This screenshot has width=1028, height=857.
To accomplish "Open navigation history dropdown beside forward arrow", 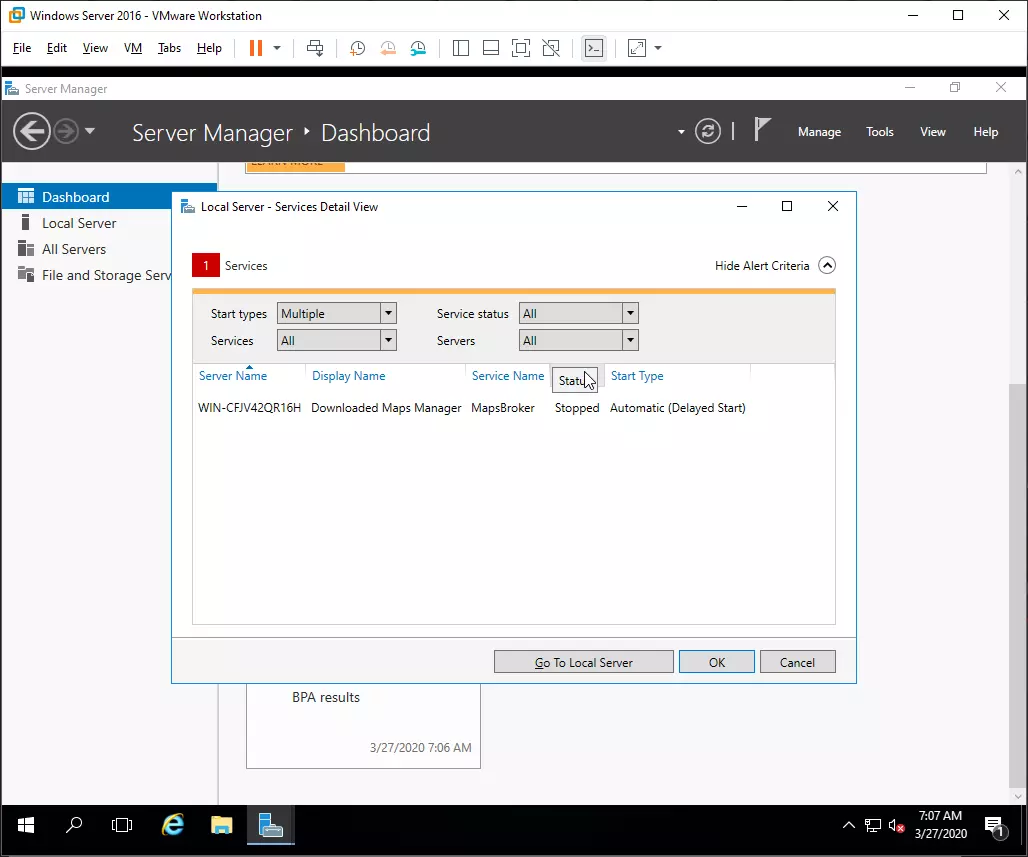I will click(90, 131).
